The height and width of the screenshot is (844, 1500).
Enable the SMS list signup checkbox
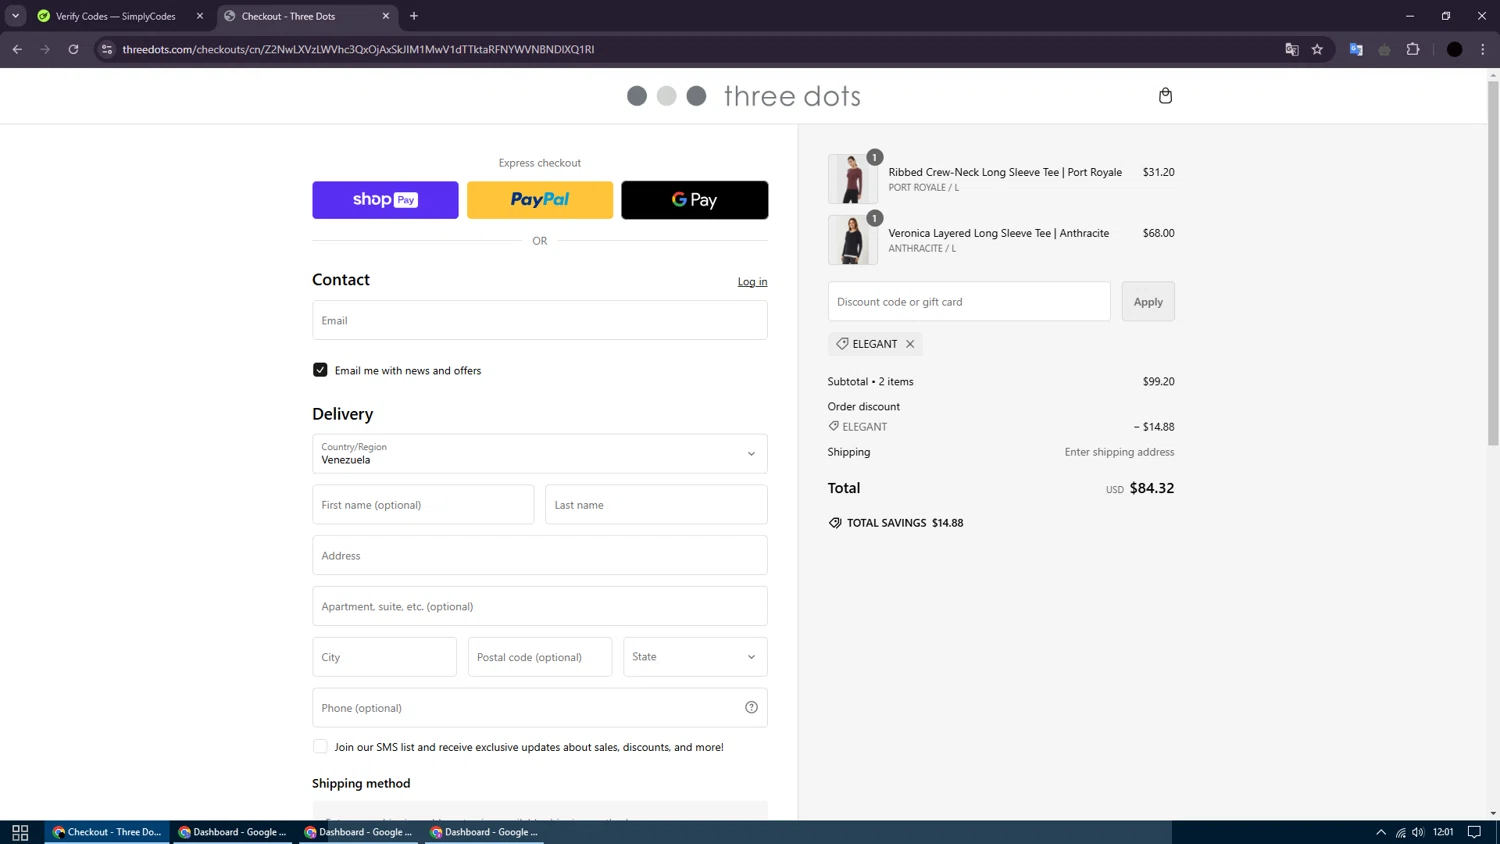click(320, 747)
